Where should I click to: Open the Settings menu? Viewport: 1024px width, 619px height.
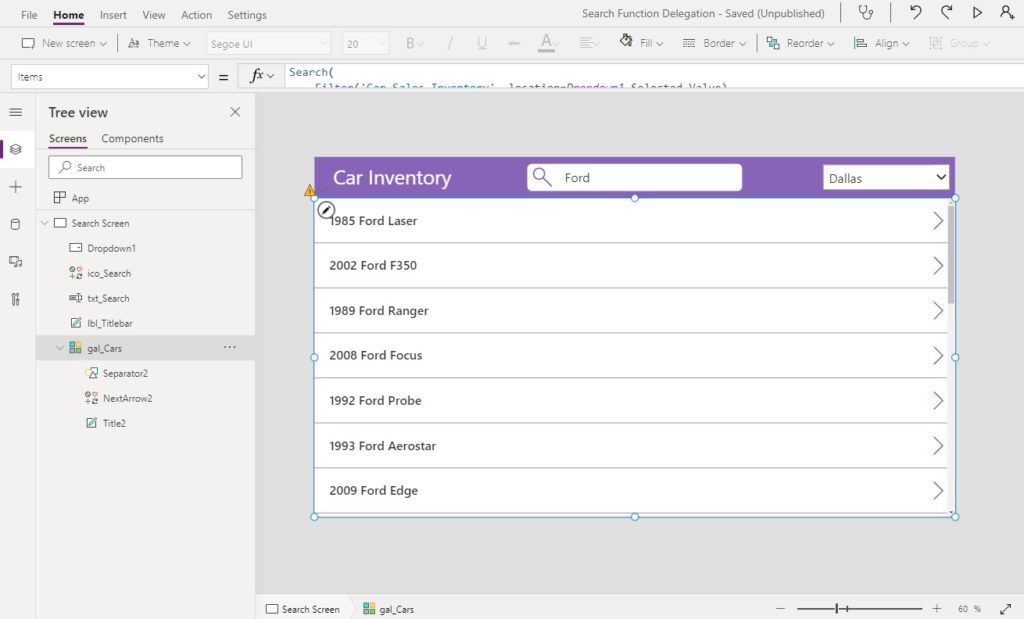[247, 14]
